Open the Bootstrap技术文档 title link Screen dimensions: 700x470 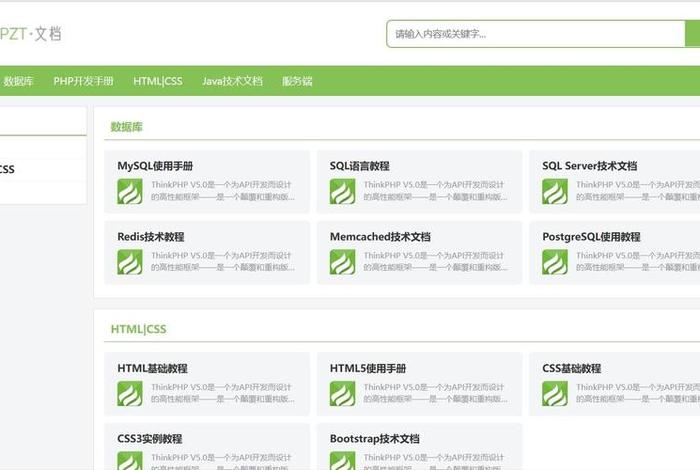(x=375, y=439)
